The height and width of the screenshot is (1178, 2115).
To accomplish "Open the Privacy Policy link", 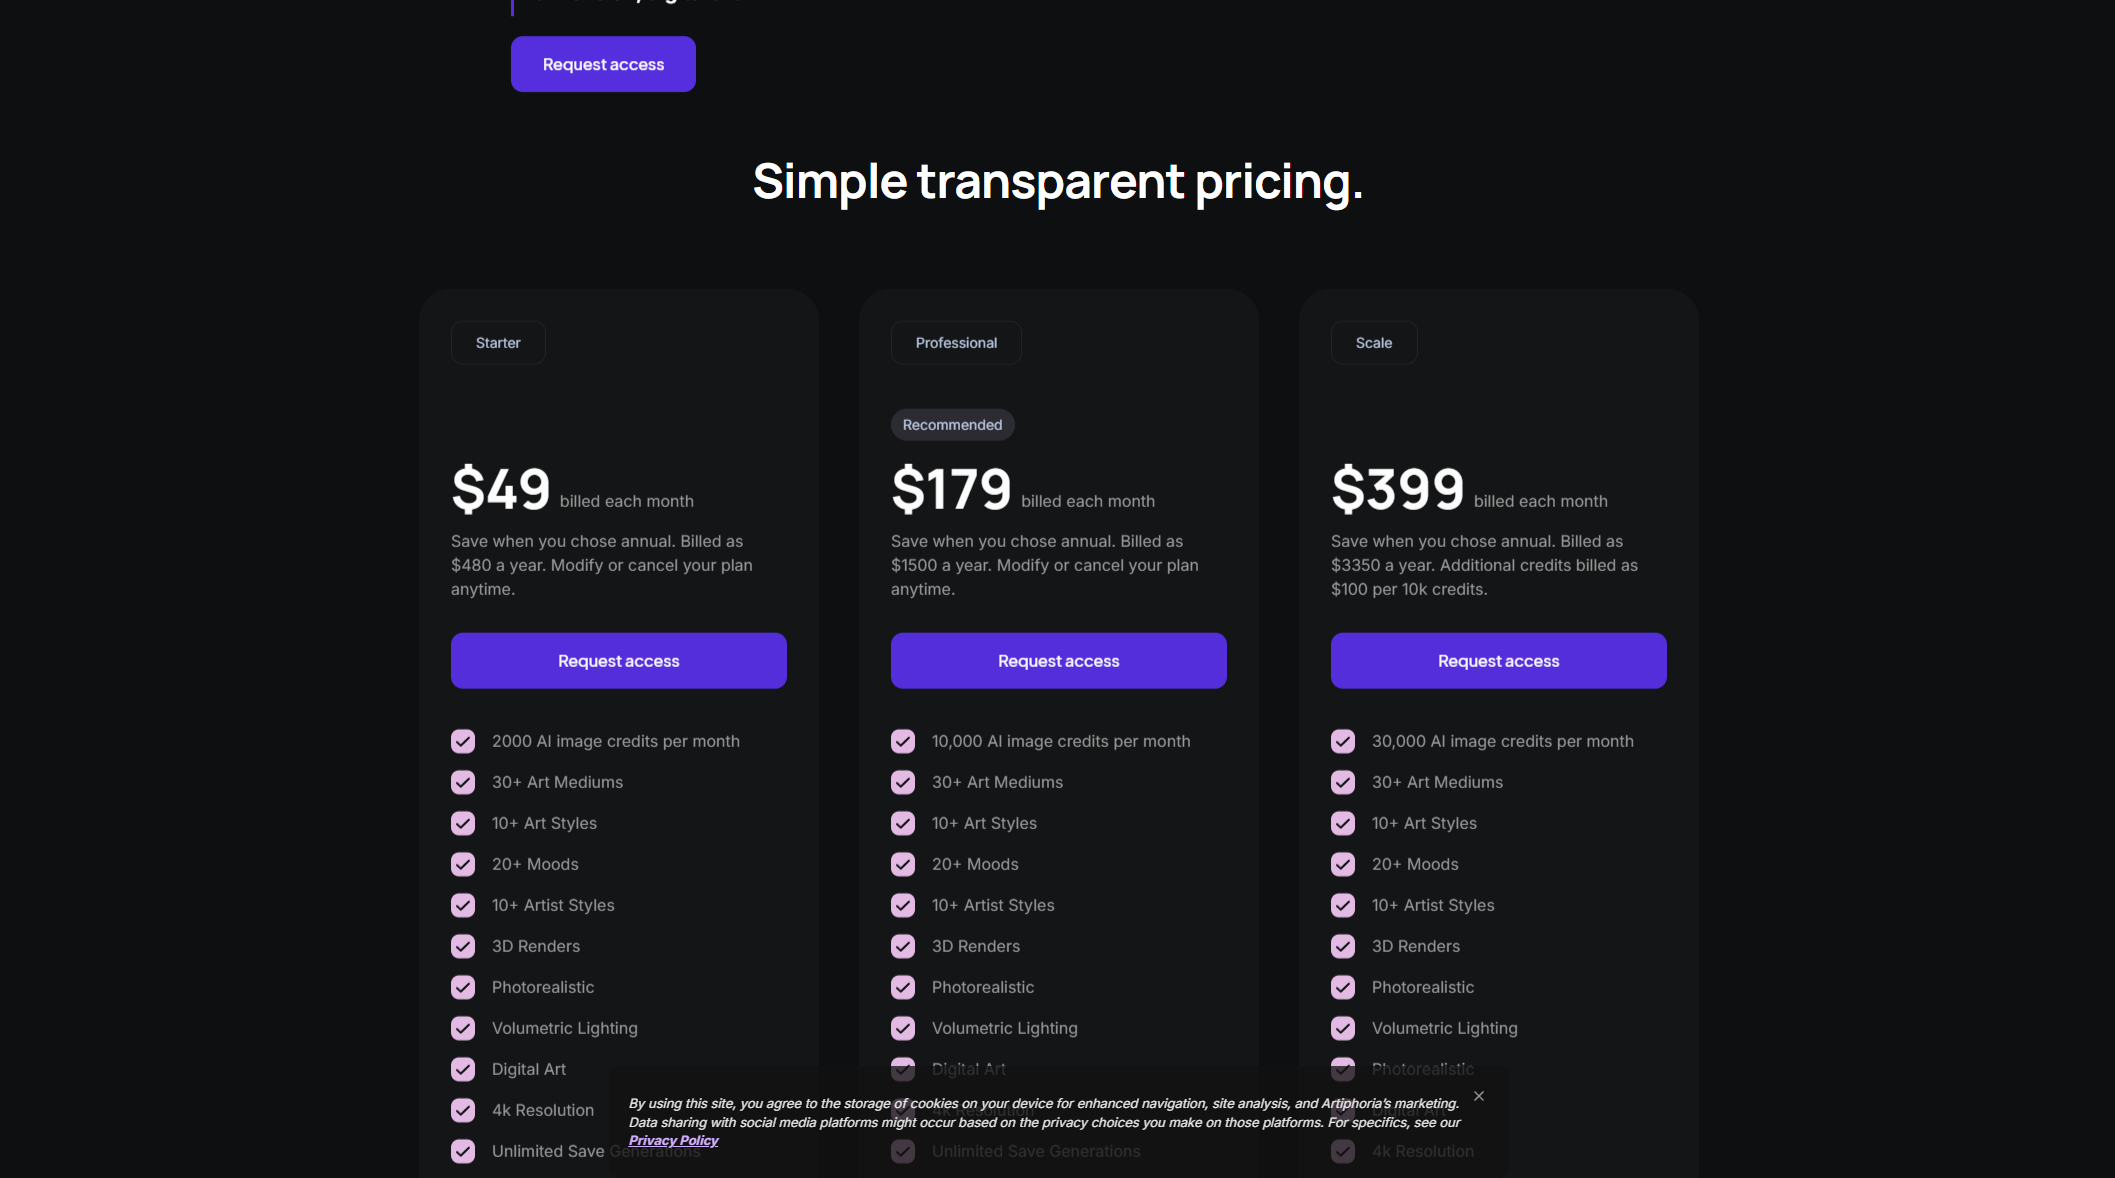I will [x=673, y=1141].
